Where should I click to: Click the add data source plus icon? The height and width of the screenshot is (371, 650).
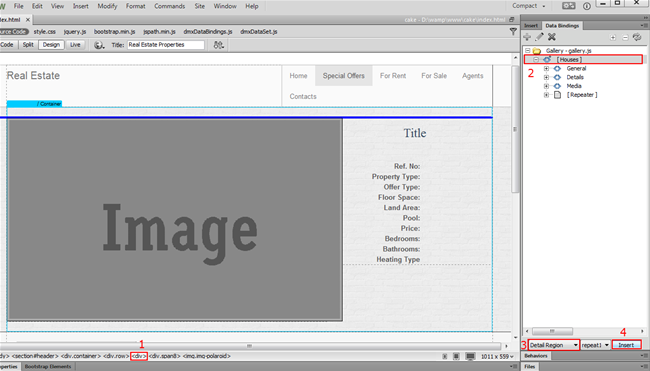pos(527,37)
